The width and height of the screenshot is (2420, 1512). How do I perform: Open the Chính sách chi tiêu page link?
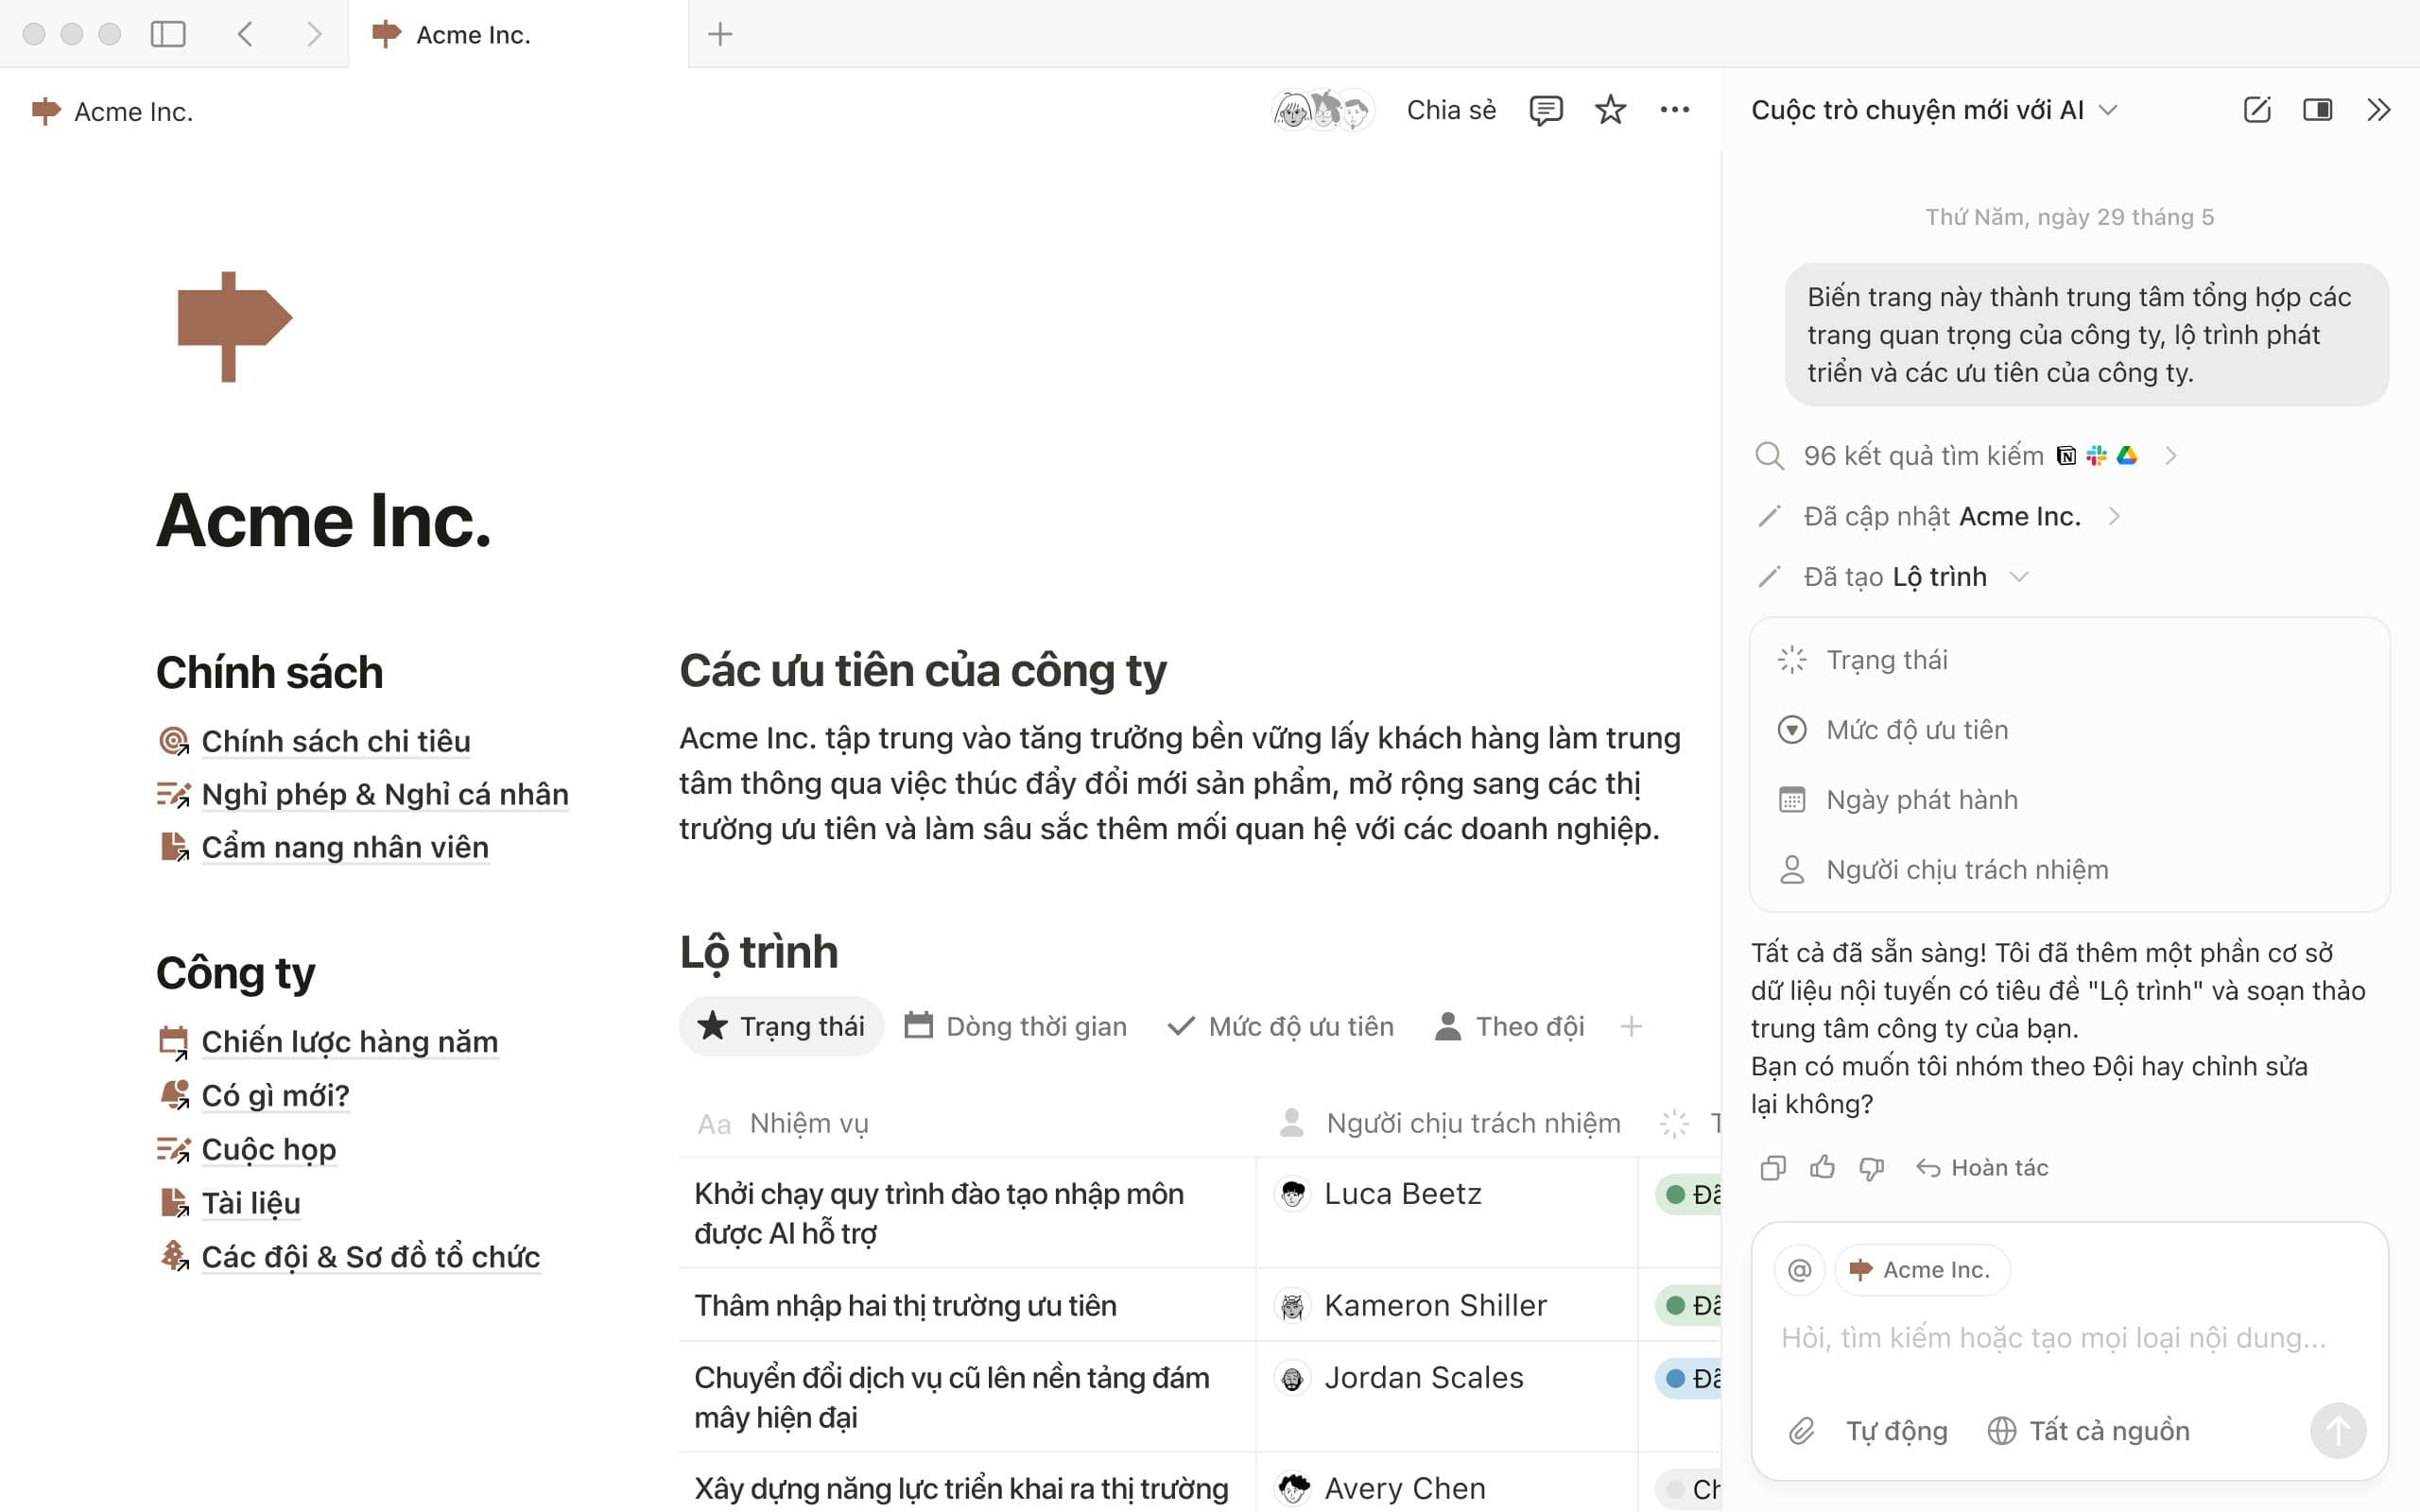pos(335,741)
